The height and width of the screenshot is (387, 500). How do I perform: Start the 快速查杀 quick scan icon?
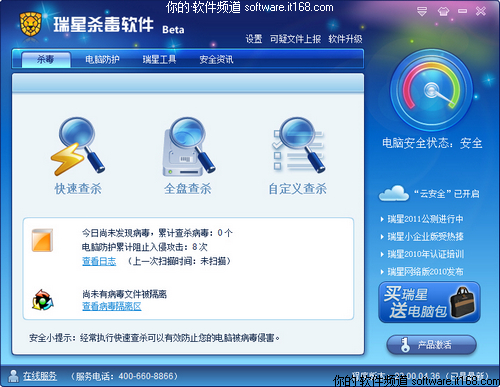click(x=78, y=147)
